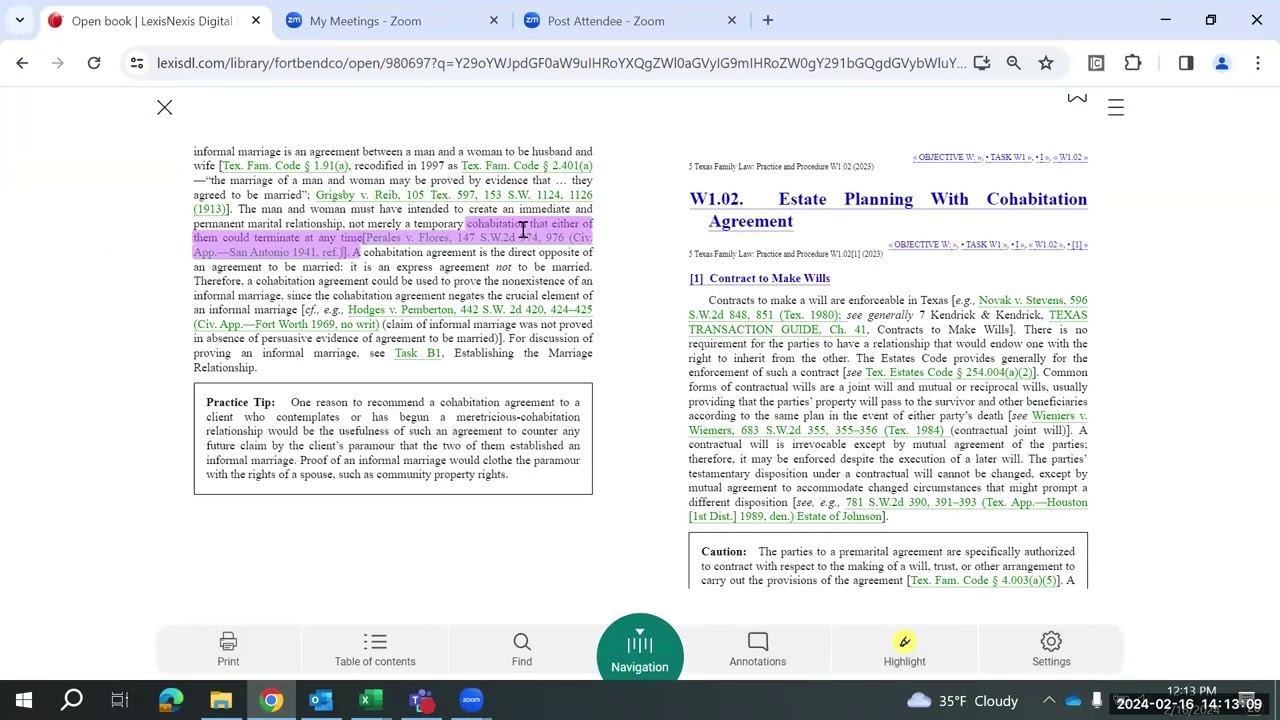This screenshot has width=1280, height=720.
Task: Close the Post Attendee - Zoom tab
Action: [732, 20]
